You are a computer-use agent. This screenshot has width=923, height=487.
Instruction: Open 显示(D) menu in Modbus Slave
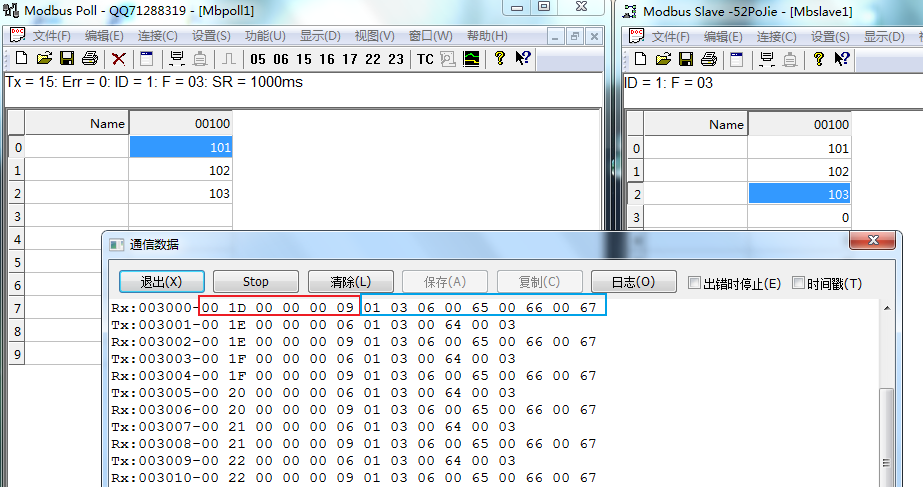click(884, 37)
